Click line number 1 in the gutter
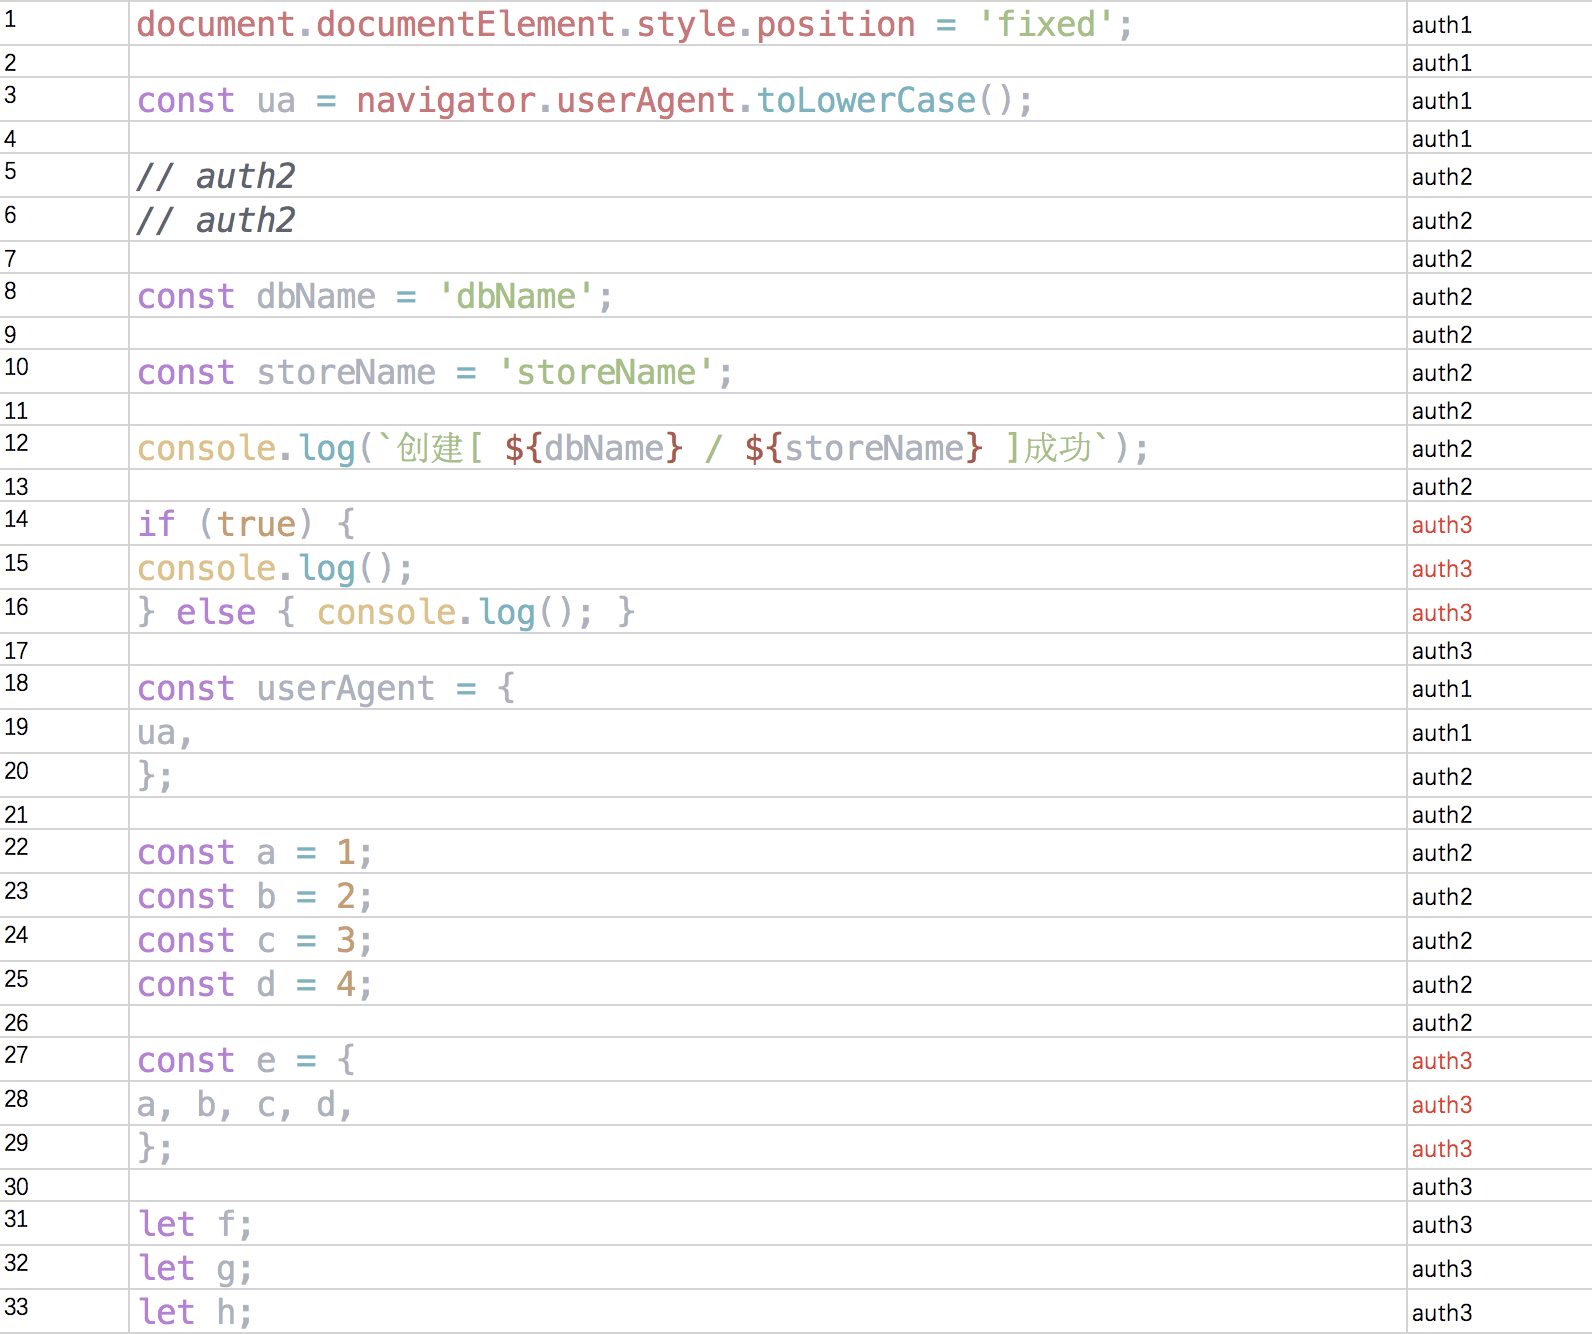 [11, 19]
